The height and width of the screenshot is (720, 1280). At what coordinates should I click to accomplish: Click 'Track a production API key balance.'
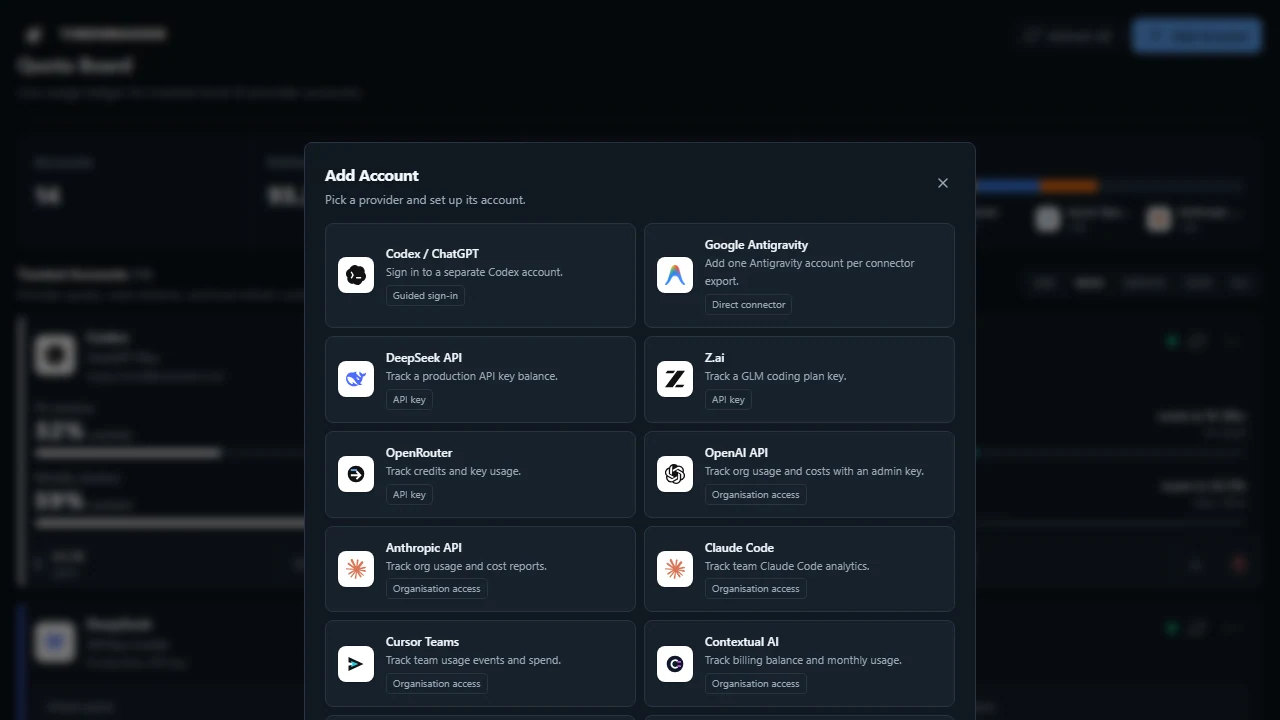(x=472, y=376)
